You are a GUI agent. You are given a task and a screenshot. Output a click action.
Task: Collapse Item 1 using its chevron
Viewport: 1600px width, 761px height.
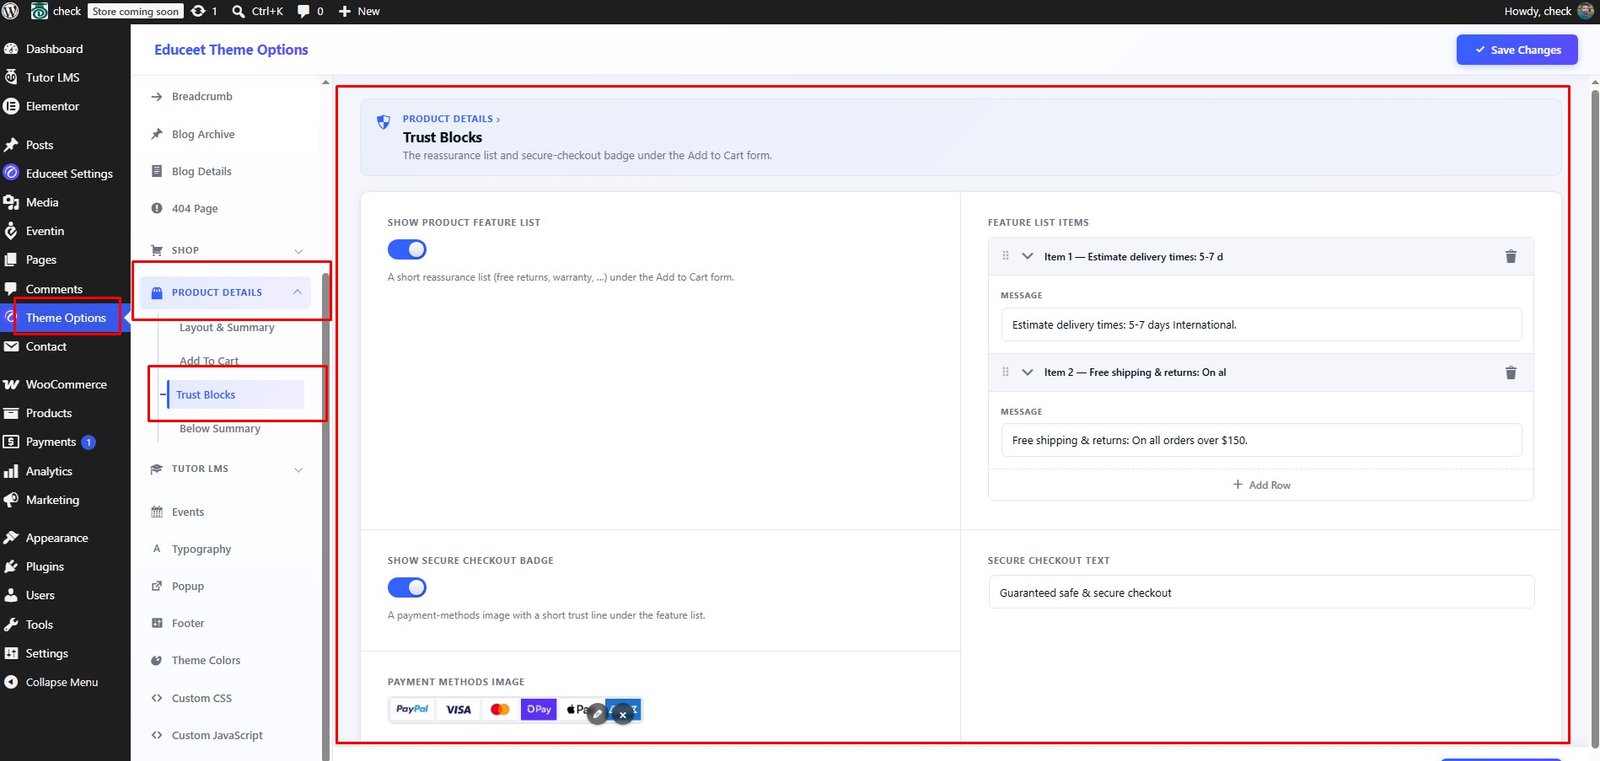click(x=1027, y=256)
